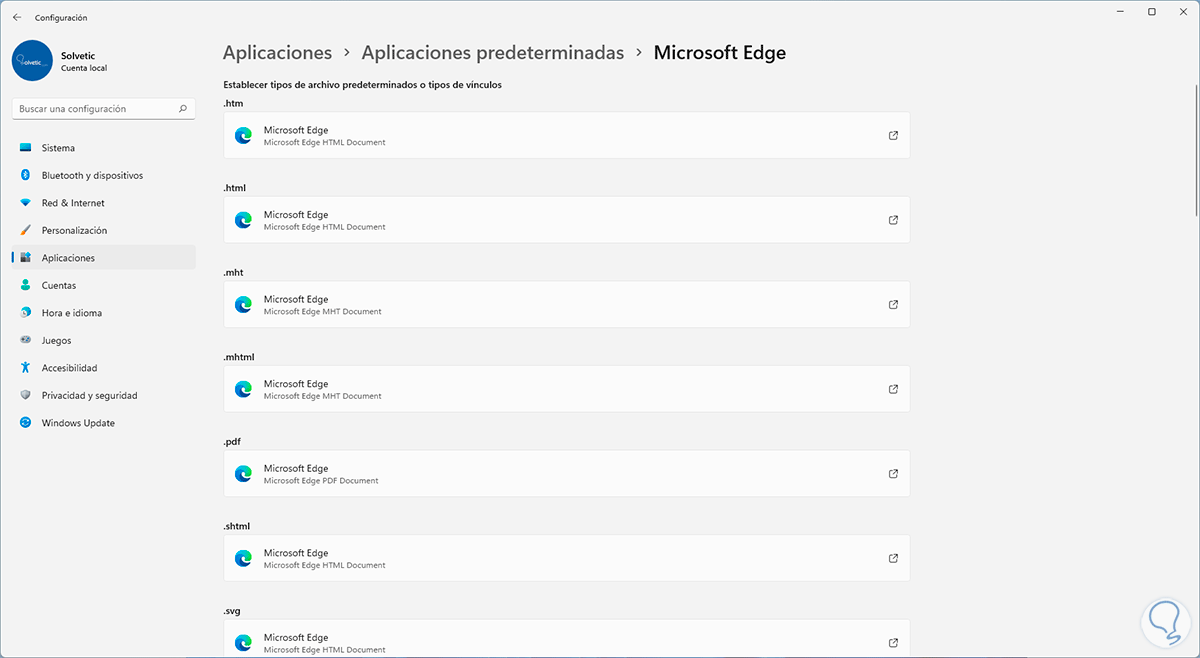Go back to Aplicaciones predeterminadas breadcrumb

(492, 52)
